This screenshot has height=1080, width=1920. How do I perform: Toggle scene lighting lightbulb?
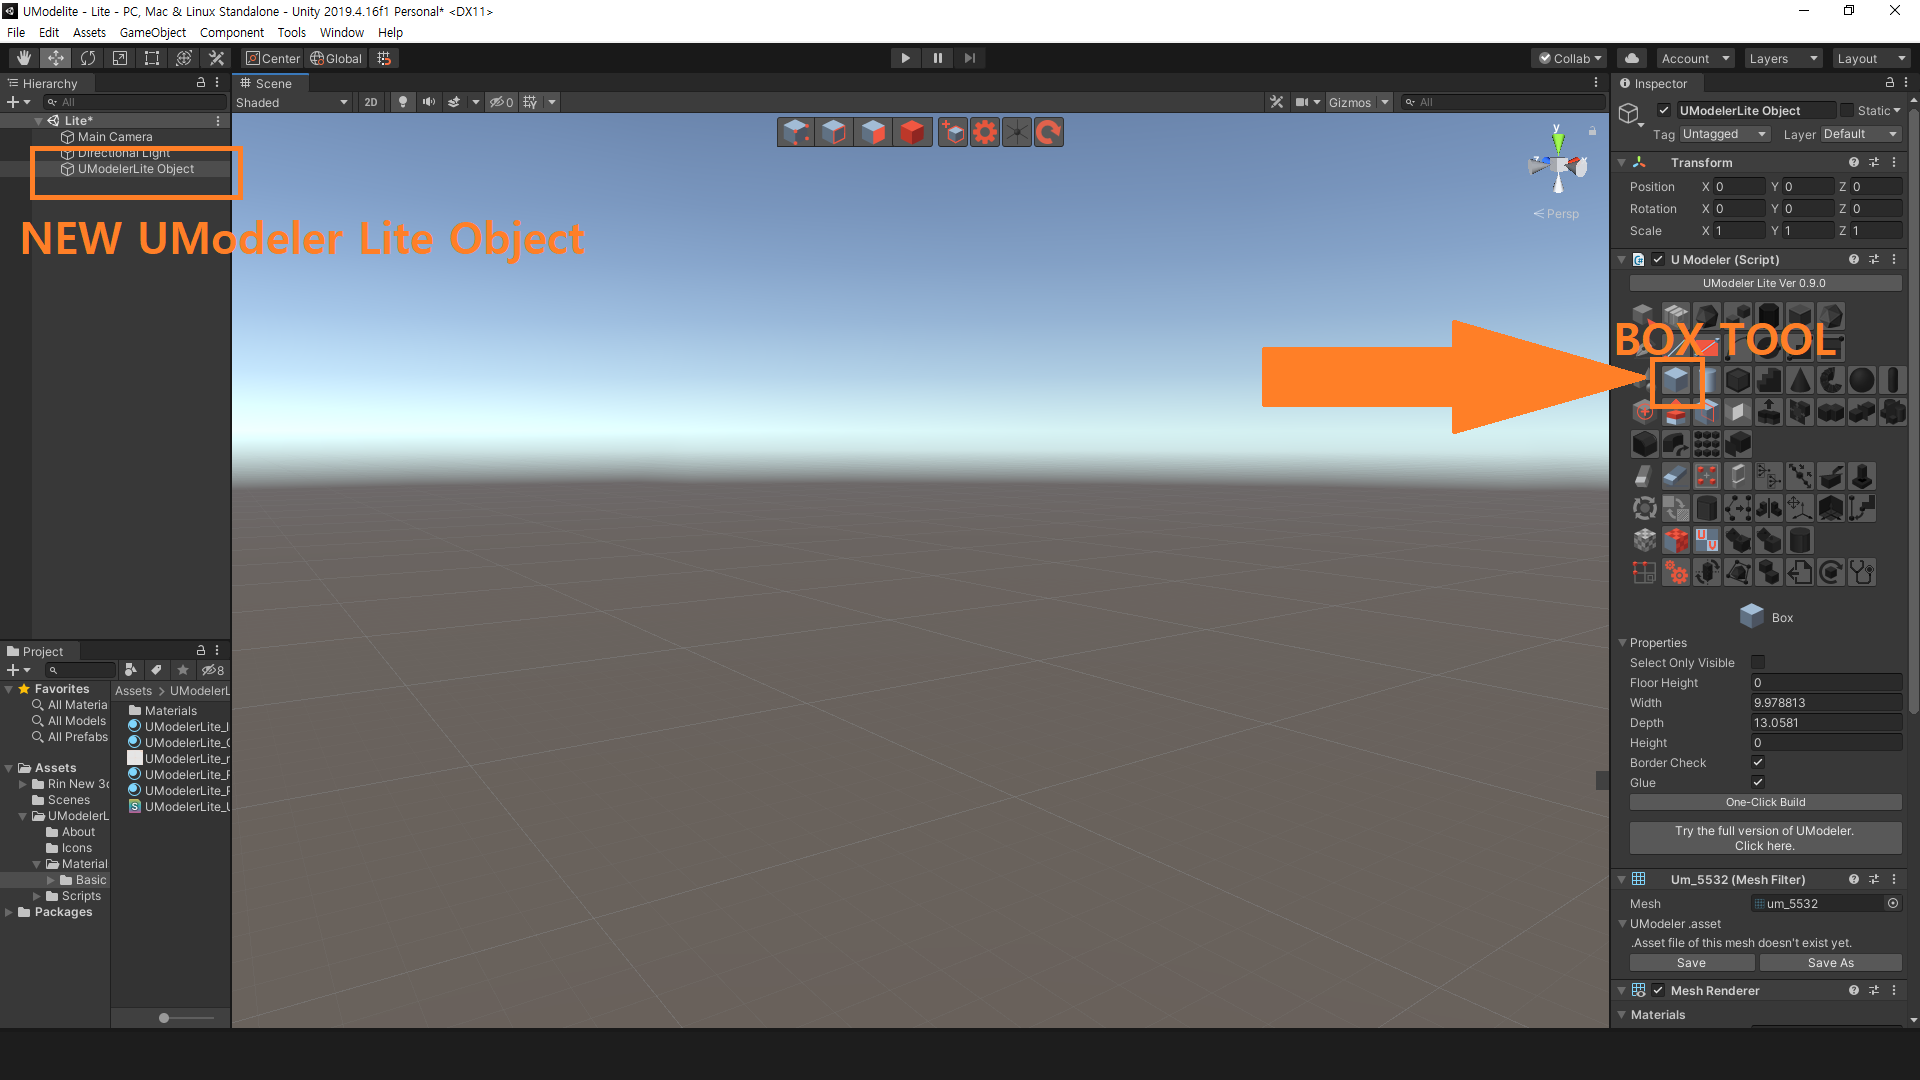tap(403, 102)
